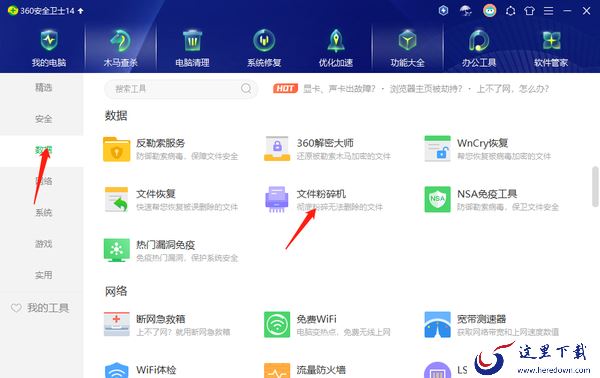This screenshot has height=378, width=600.
Task: Launch 断网急救箱 icon
Action: pos(116,324)
